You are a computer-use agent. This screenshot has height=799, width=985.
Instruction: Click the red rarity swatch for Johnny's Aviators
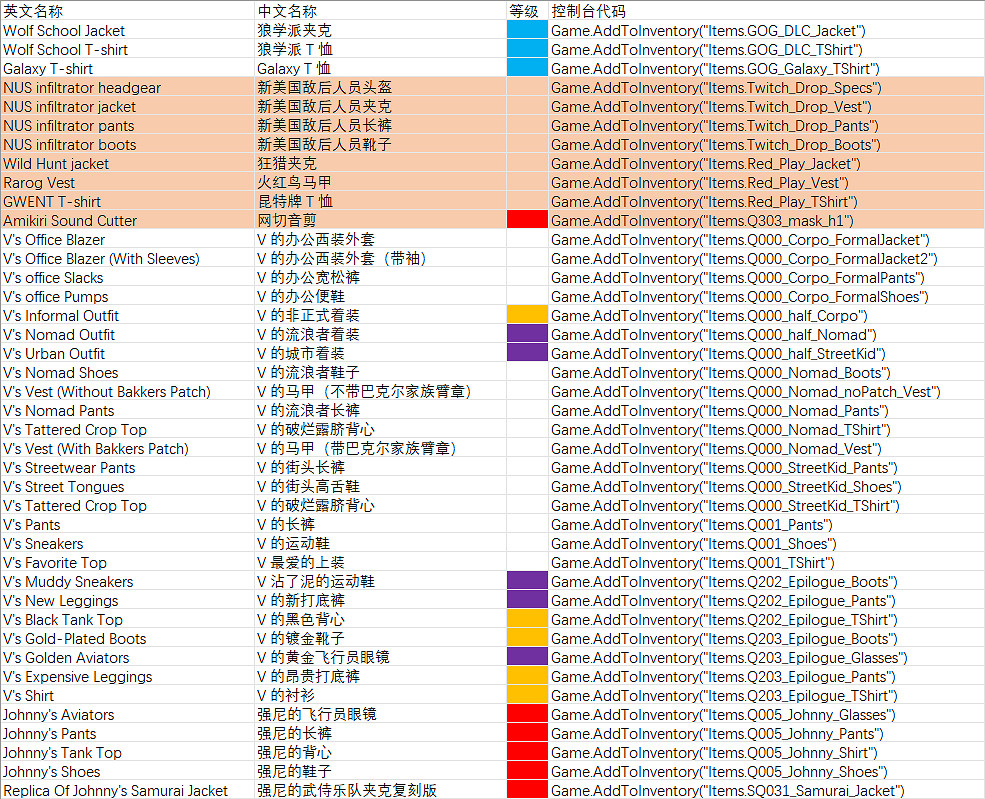point(527,714)
